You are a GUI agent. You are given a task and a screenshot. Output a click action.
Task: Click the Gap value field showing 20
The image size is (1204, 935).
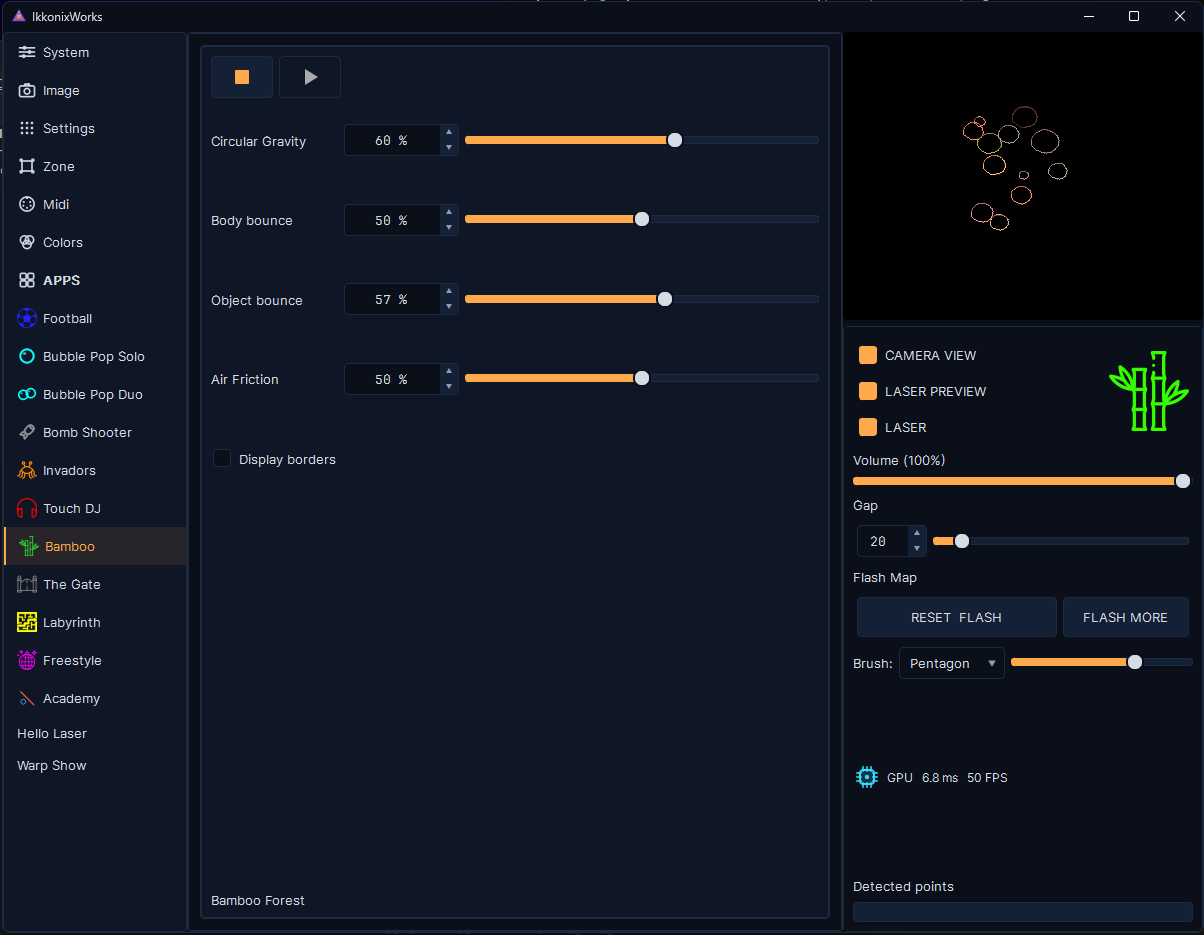pos(883,541)
